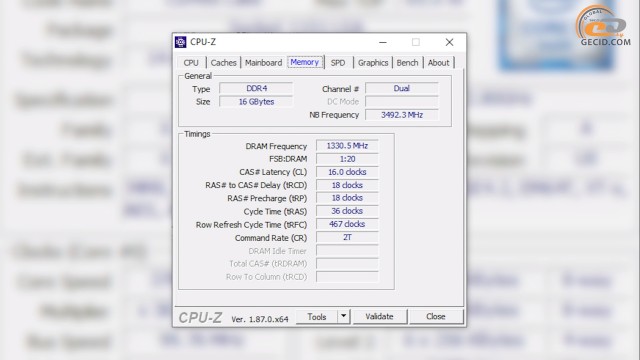The height and width of the screenshot is (360, 640).
Task: Click the tRP value 18 clocks
Action: (x=347, y=198)
